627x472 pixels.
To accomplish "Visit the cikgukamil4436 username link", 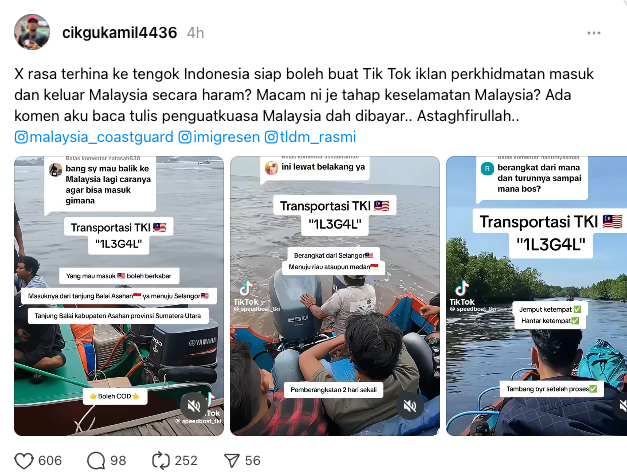I will pos(120,33).
